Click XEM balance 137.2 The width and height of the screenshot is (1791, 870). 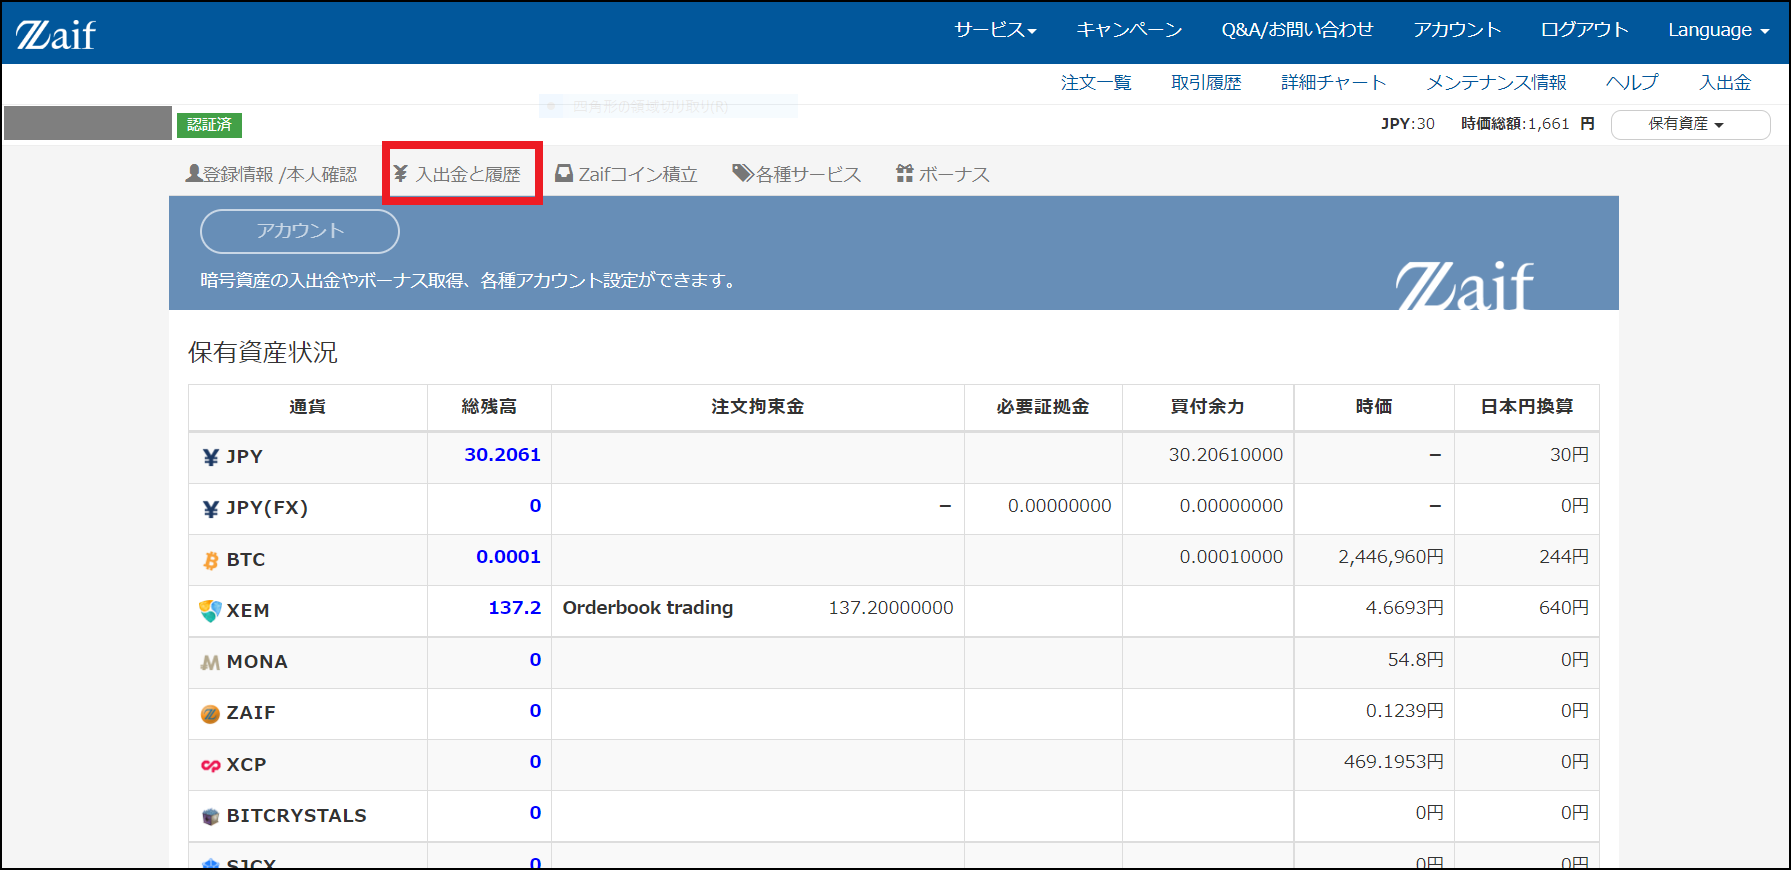click(x=514, y=608)
